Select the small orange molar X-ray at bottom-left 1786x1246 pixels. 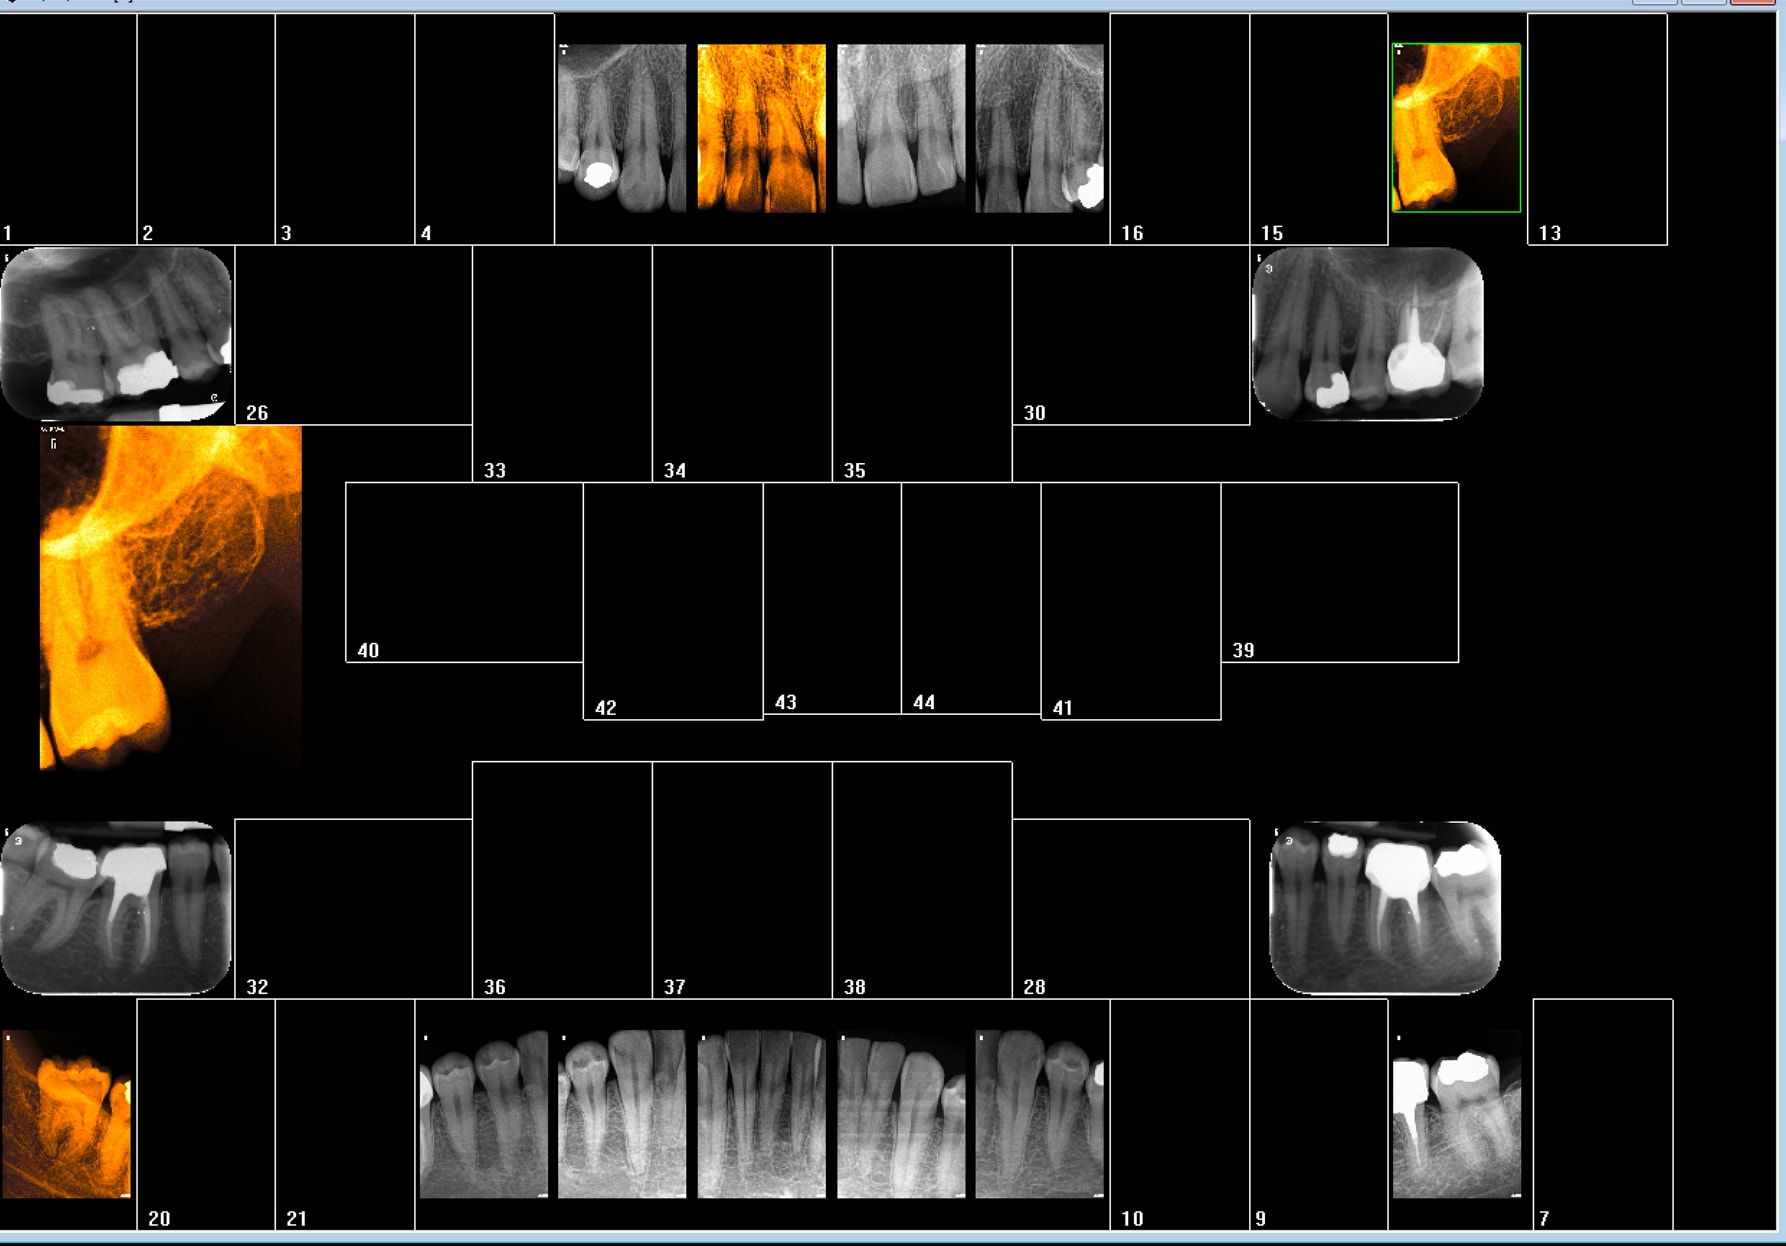(66, 1114)
